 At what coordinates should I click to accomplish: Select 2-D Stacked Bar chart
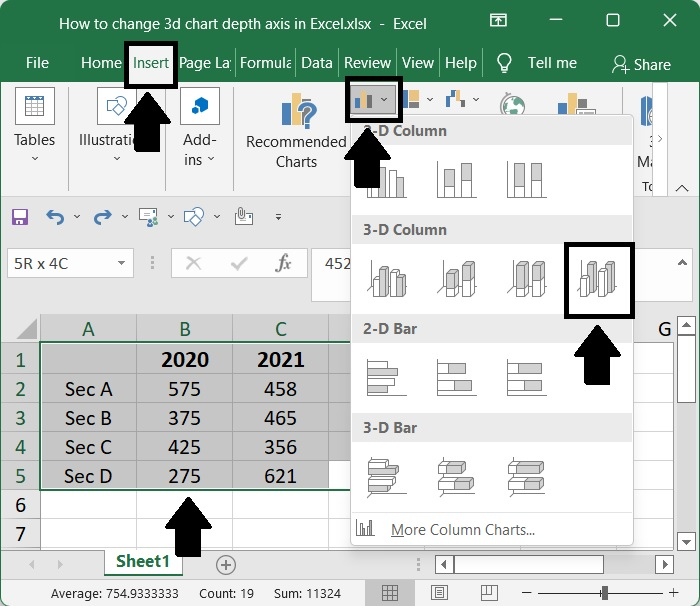click(x=456, y=378)
